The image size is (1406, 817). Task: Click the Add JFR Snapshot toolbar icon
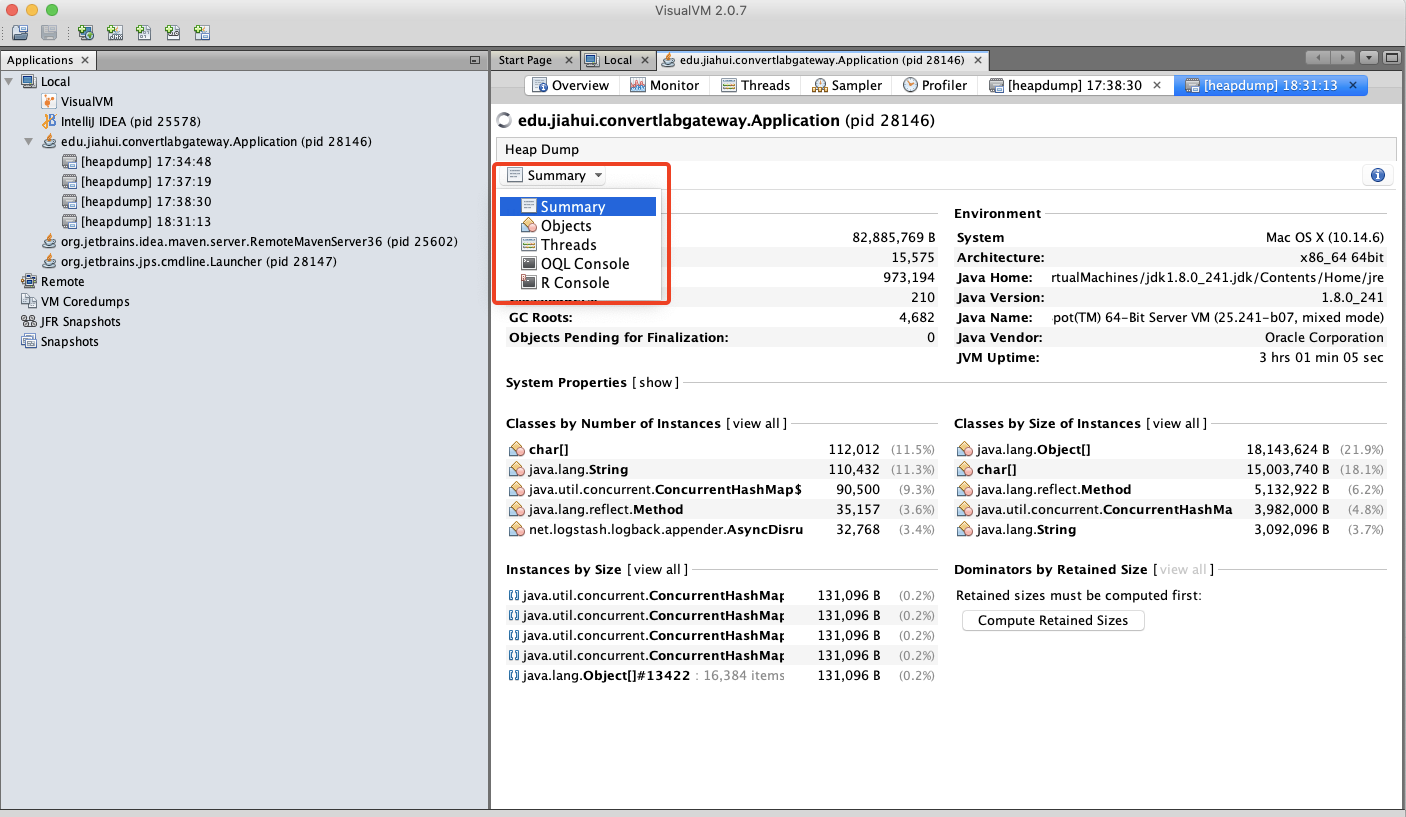173,33
